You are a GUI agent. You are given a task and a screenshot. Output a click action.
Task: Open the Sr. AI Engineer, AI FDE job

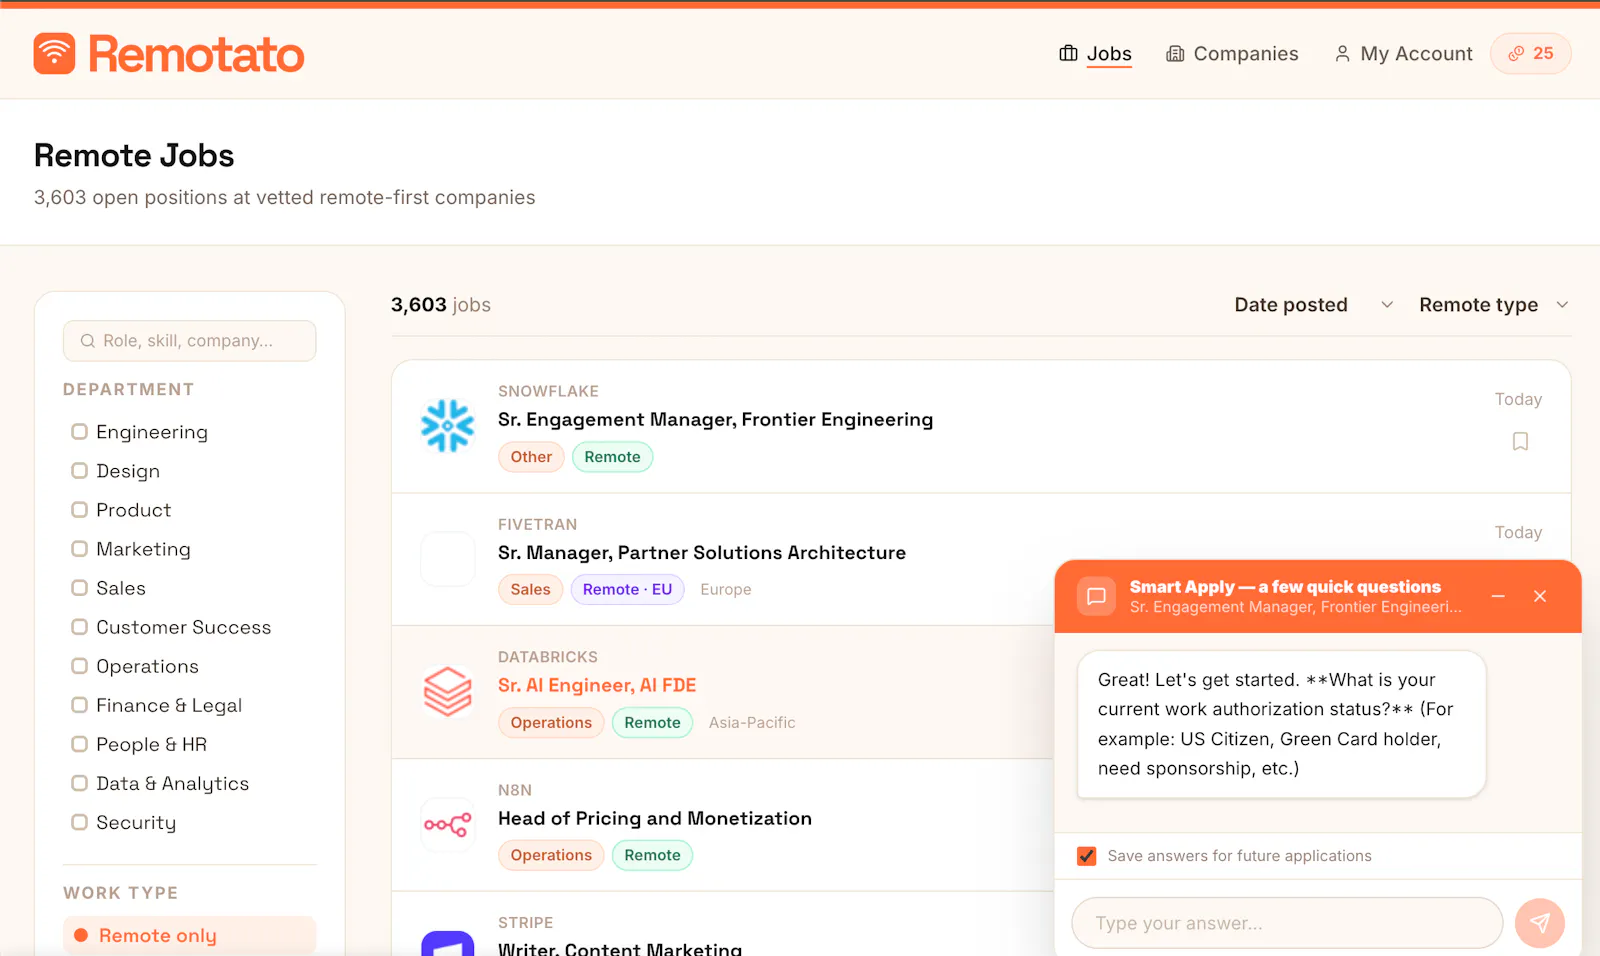point(597,686)
